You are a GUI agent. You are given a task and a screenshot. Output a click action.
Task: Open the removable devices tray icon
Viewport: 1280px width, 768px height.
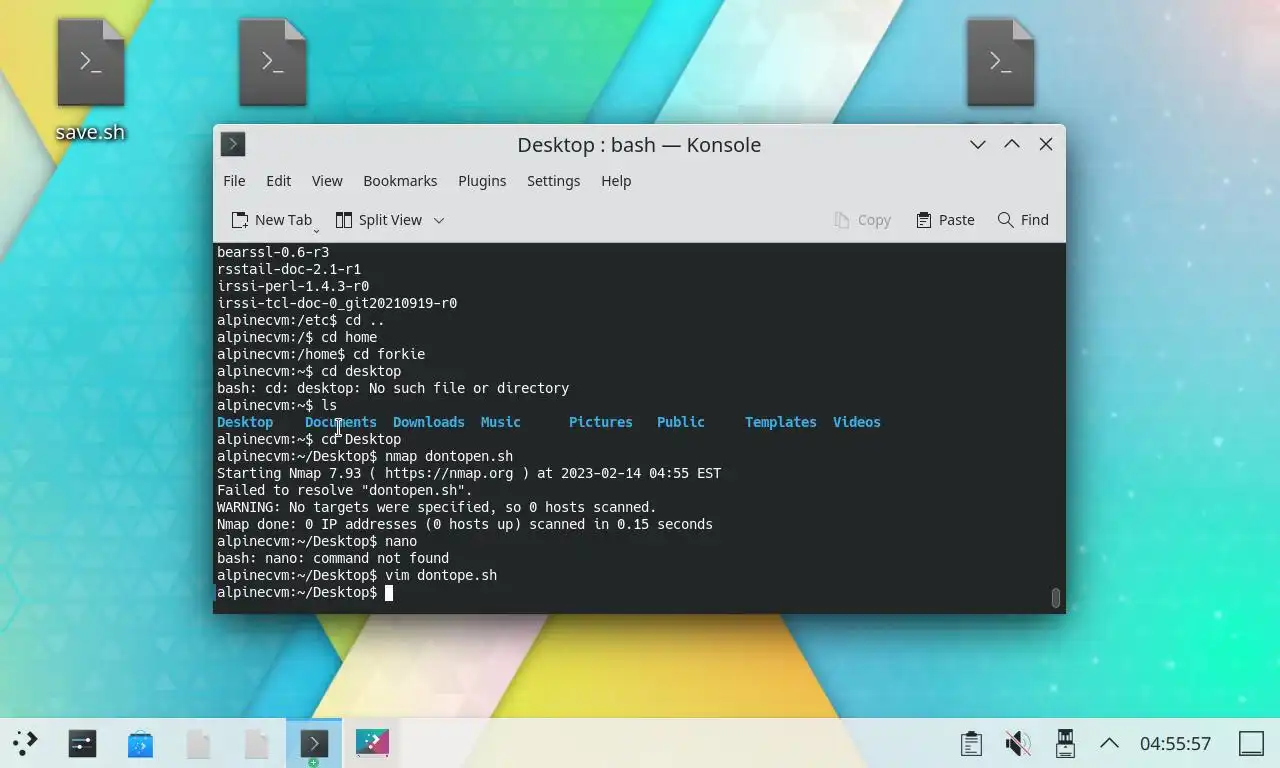point(1065,743)
